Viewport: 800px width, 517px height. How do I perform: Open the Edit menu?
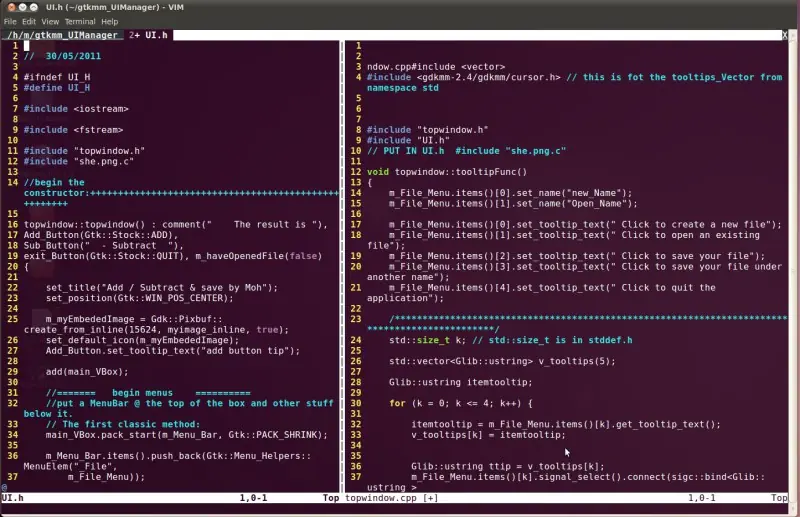tap(29, 21)
